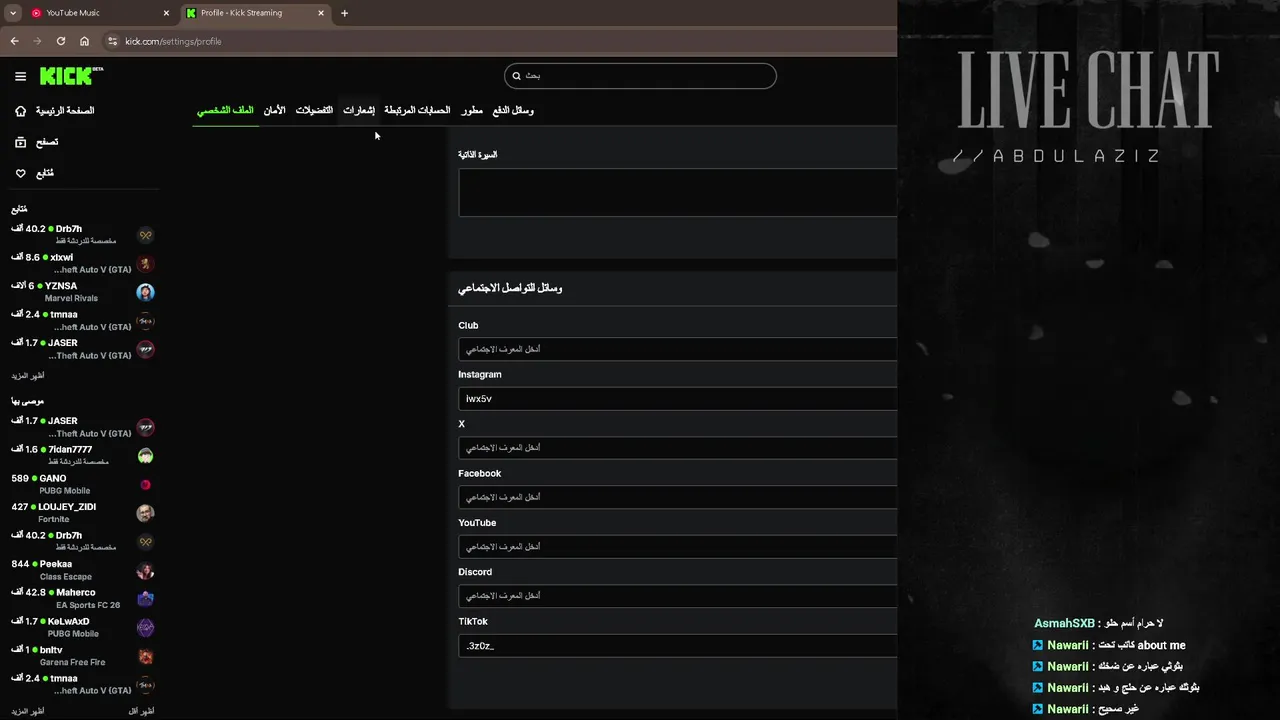The height and width of the screenshot is (720, 1280).
Task: Go back with the browser back arrow
Action: 14,41
